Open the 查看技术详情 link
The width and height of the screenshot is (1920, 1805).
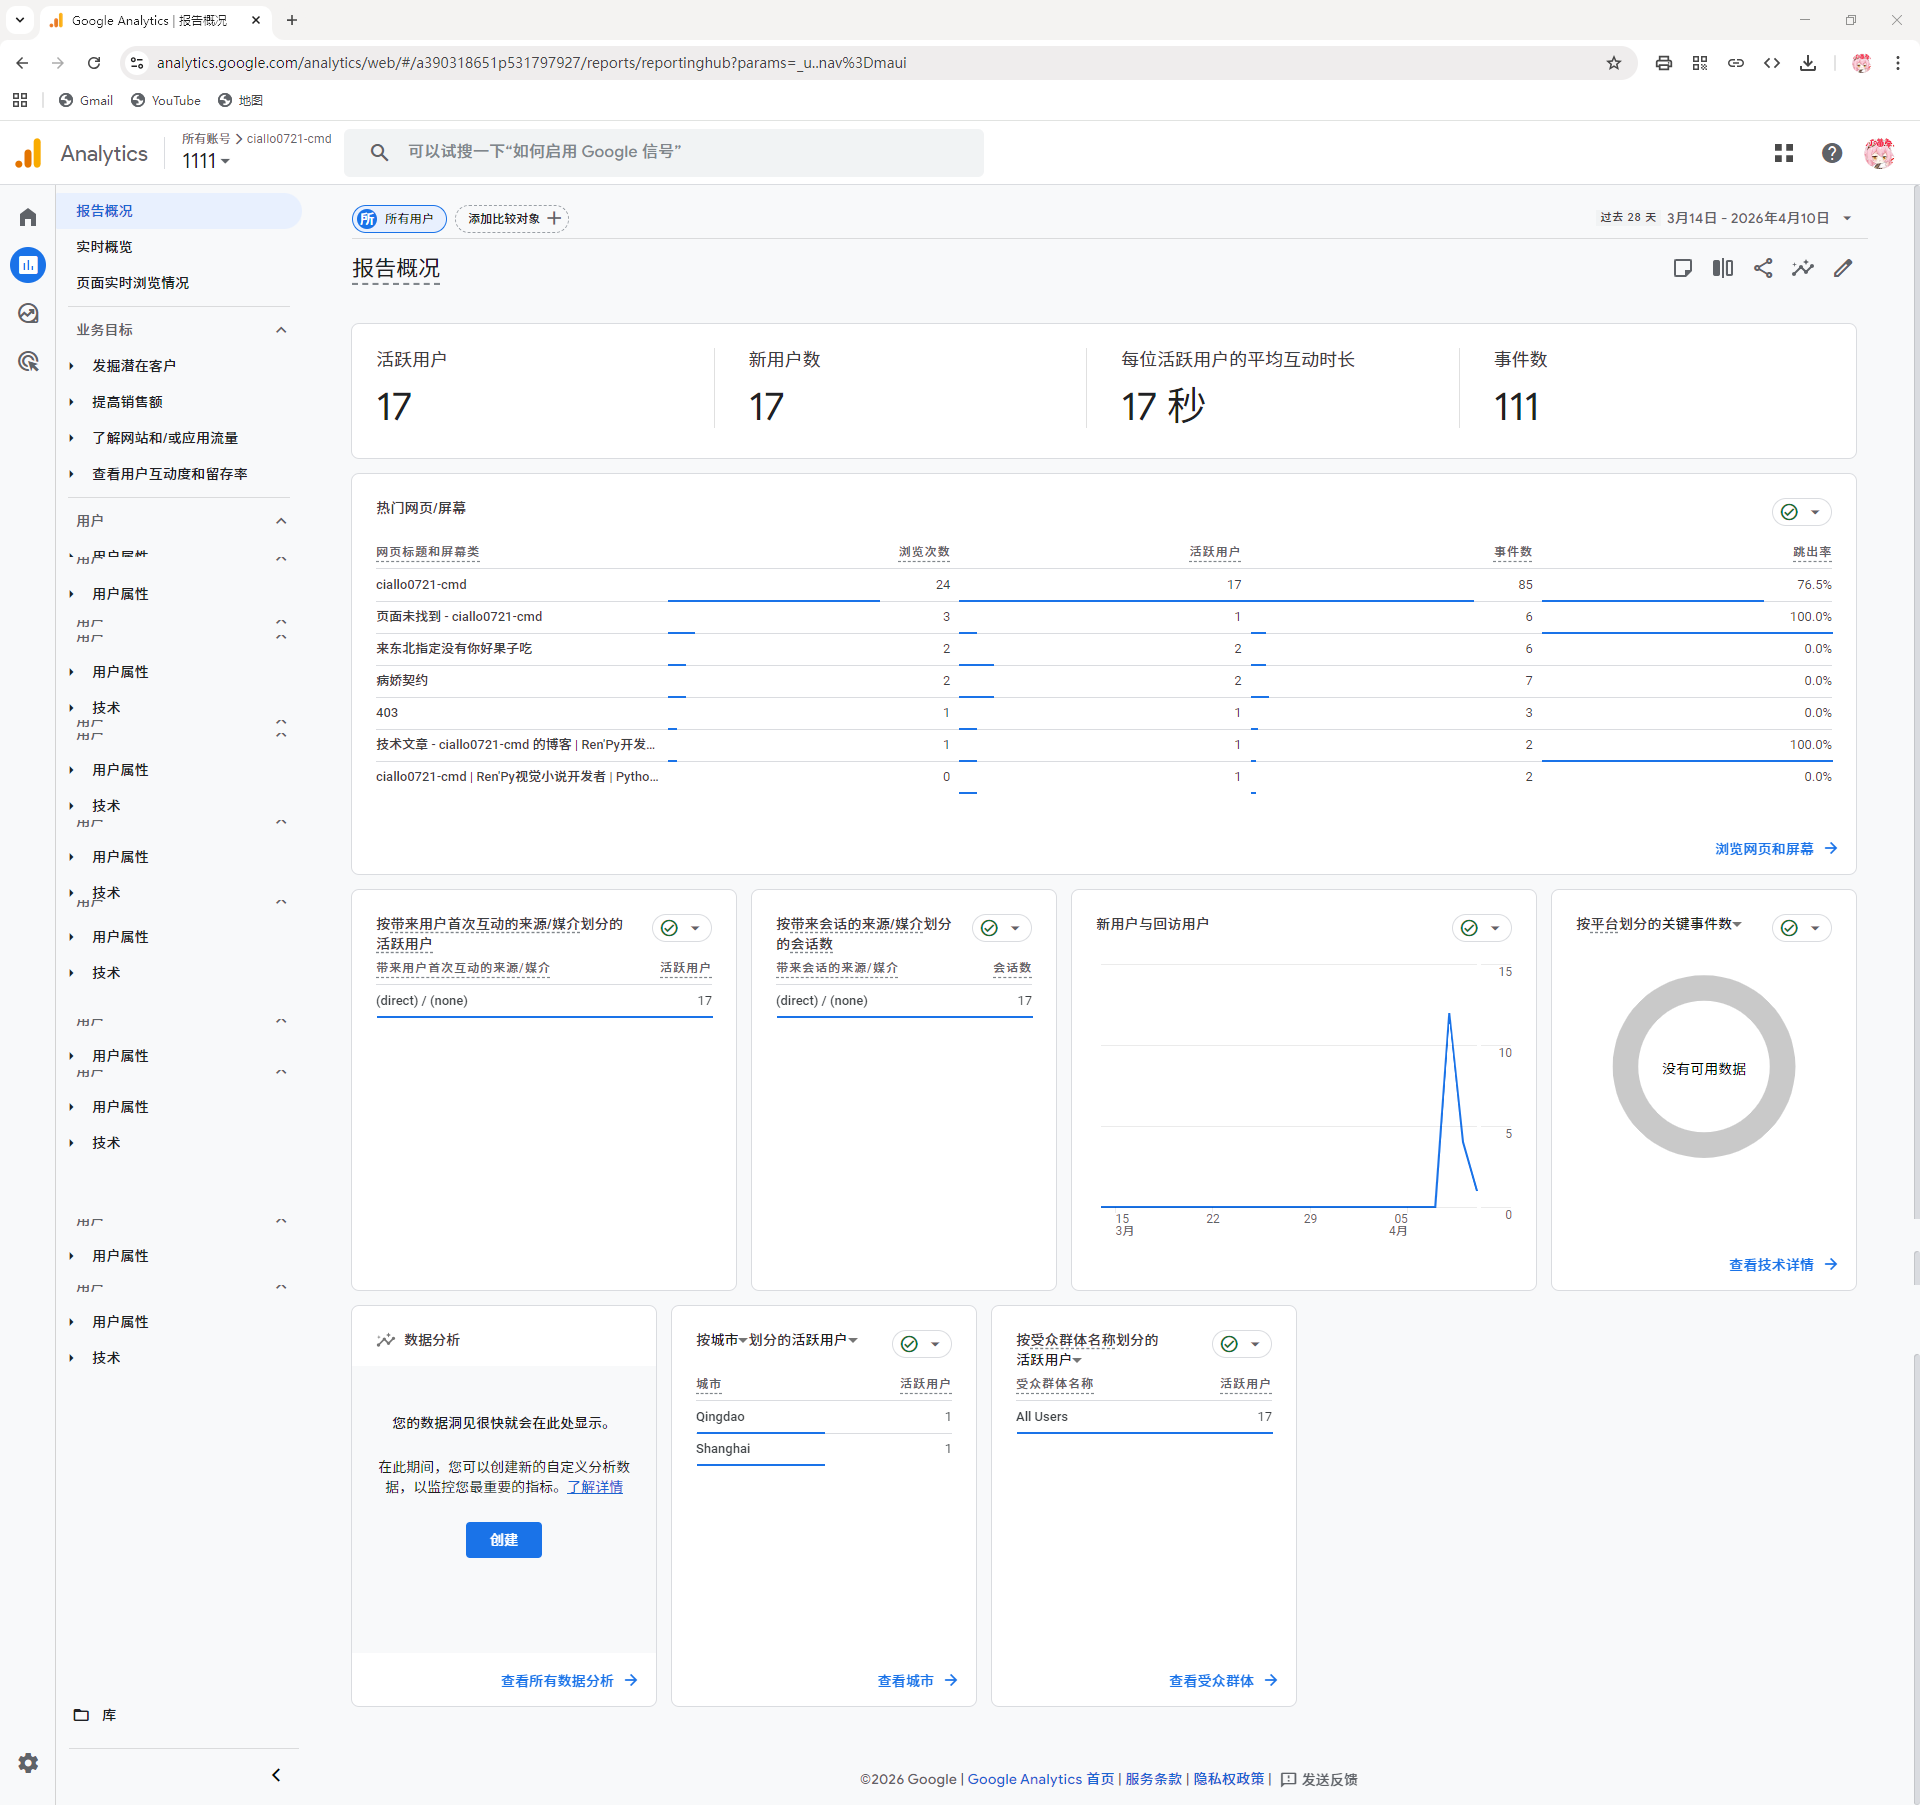pyautogui.click(x=1782, y=1265)
